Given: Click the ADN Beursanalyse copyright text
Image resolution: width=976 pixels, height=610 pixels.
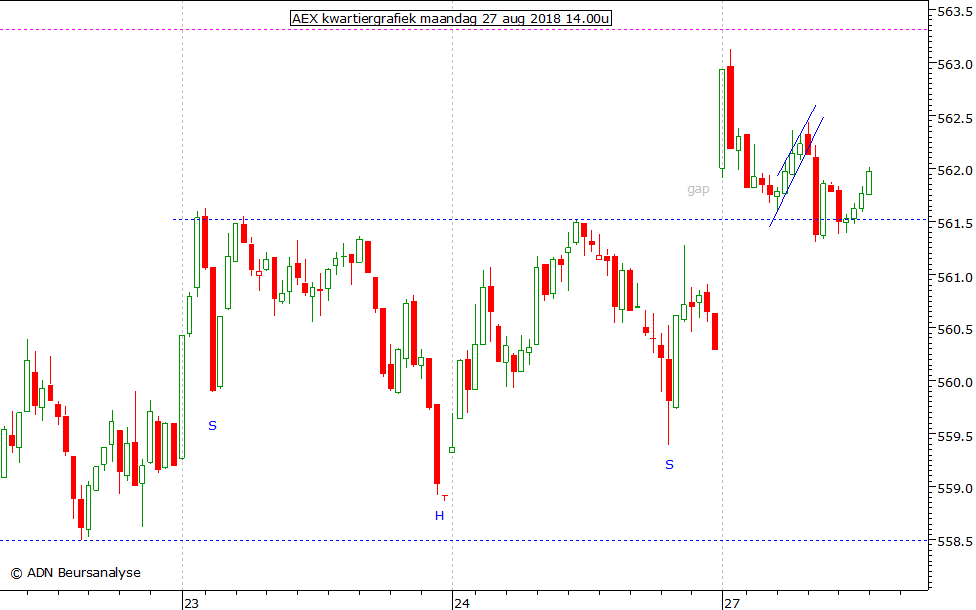Looking at the screenshot, I should point(75,573).
